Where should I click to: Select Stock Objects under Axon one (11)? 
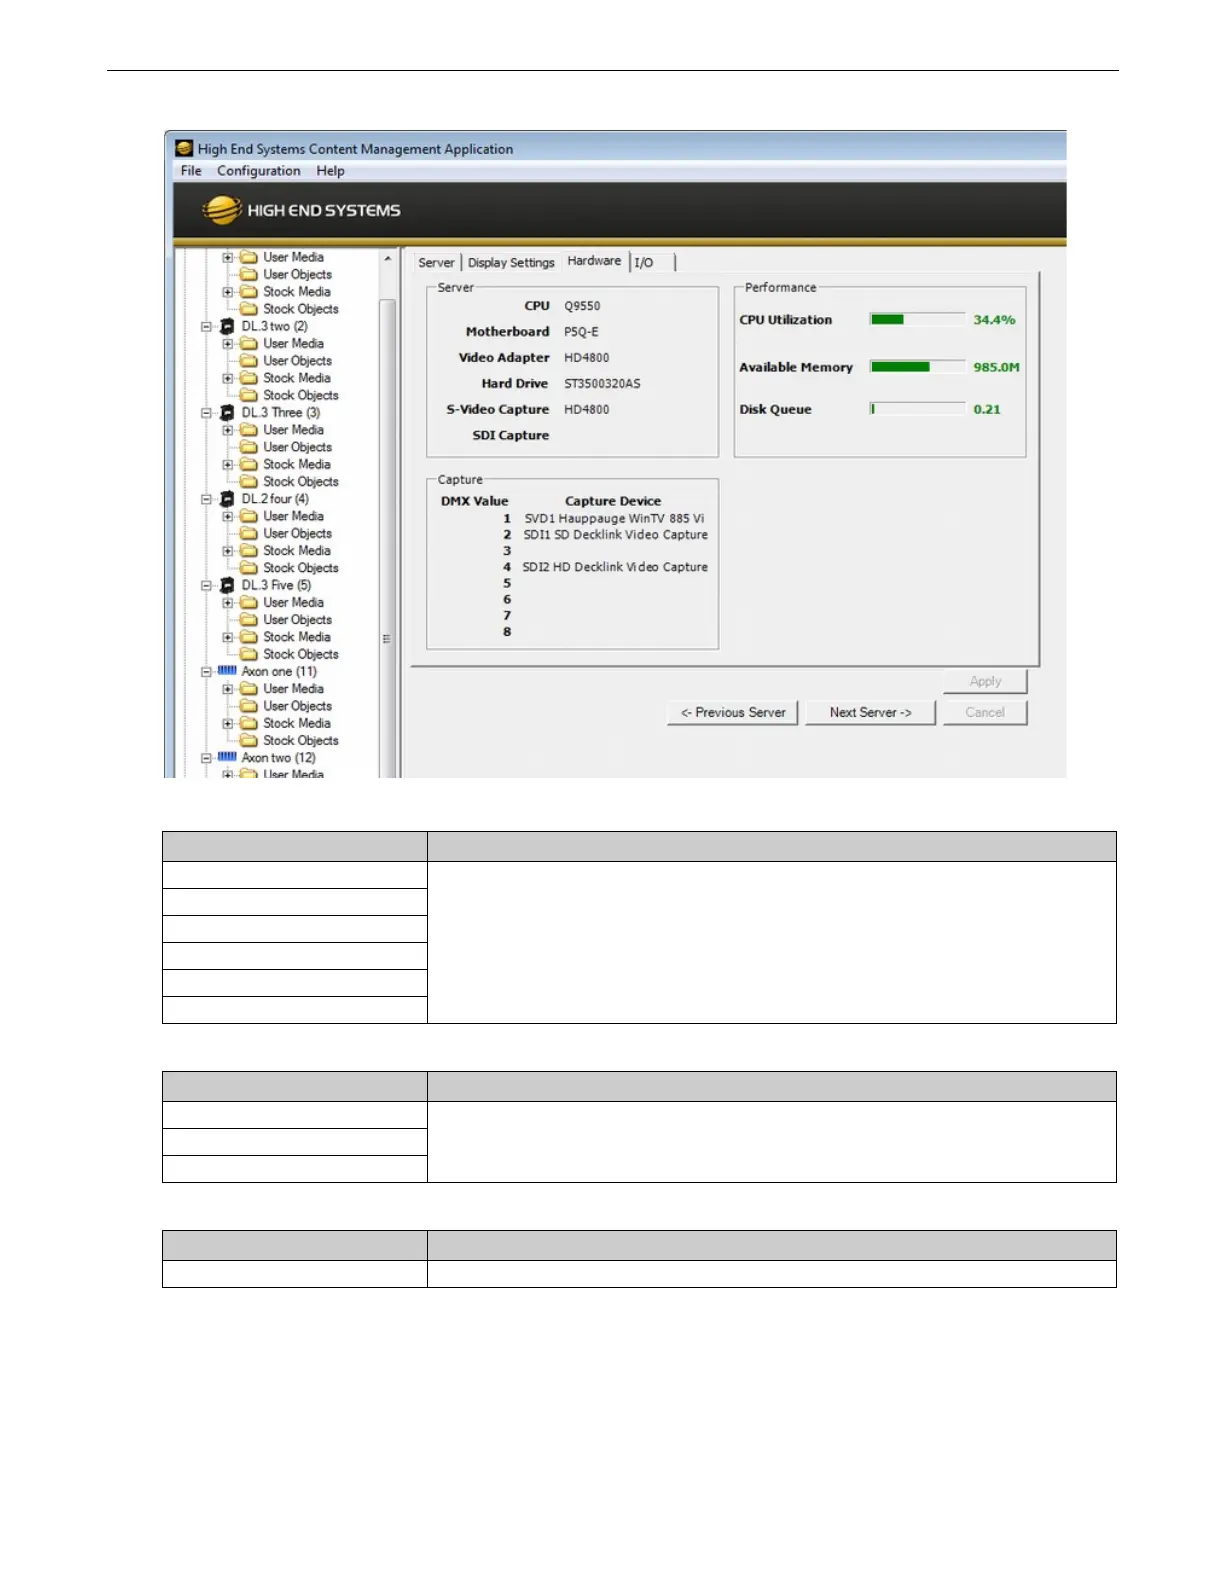(301, 740)
